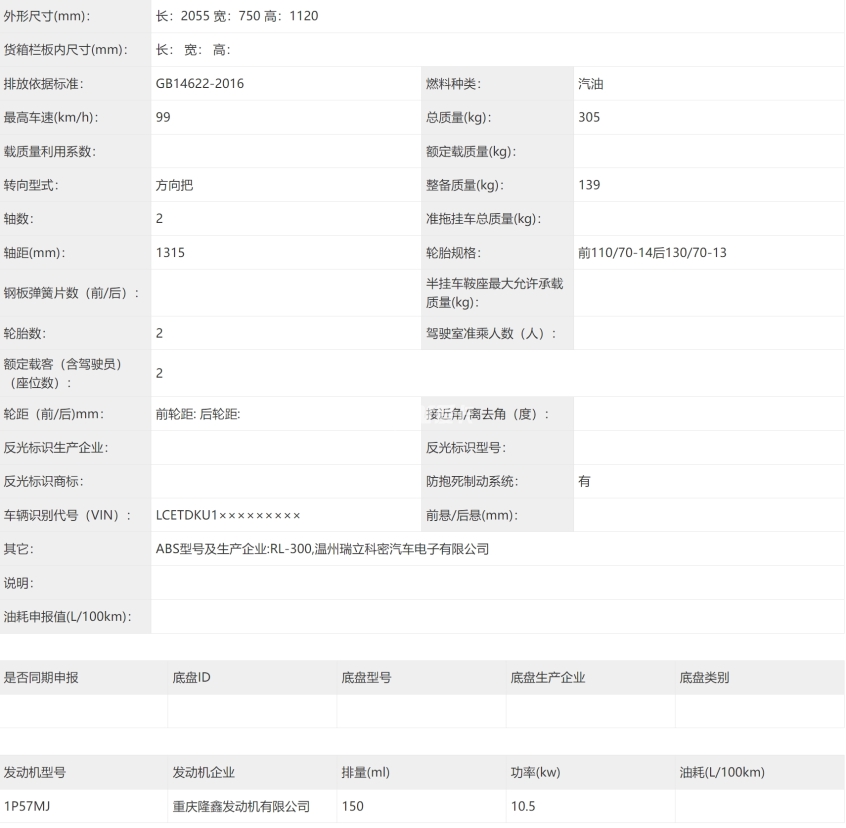This screenshot has height=828, width=846.
Task: Select the 轴距(mm) label
Action: [x=35, y=252]
